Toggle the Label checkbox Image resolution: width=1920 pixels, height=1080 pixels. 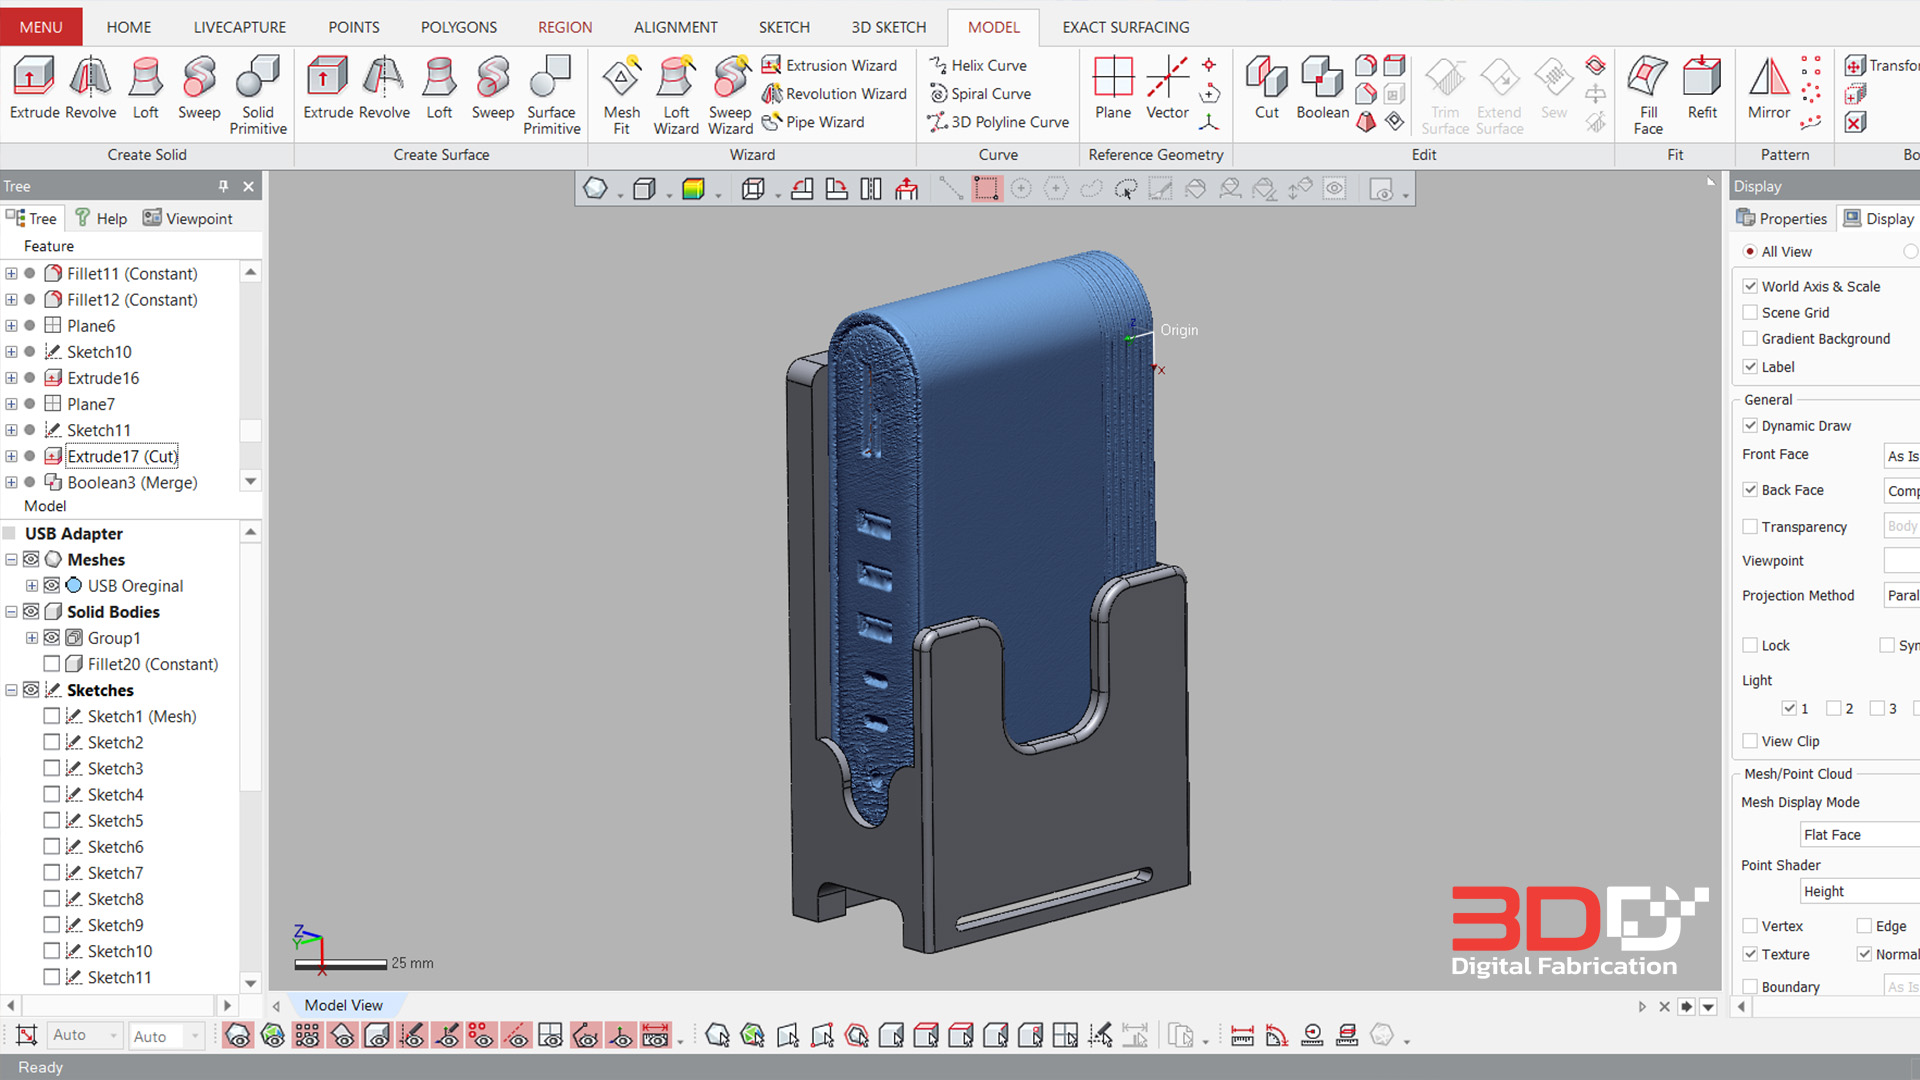click(1750, 366)
